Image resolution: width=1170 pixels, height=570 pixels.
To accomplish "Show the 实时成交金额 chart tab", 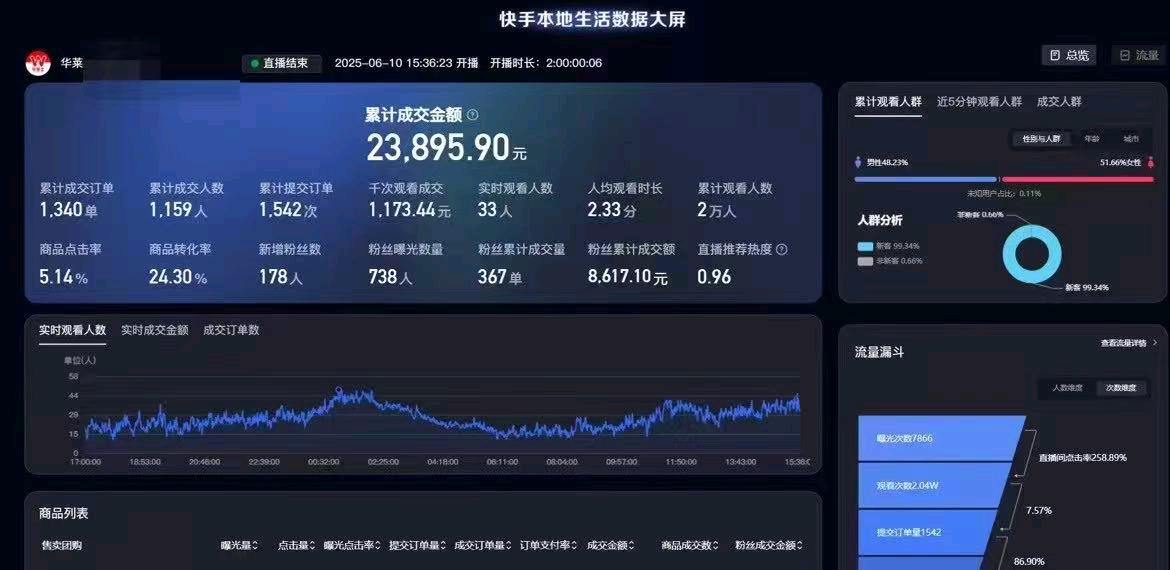I will [154, 330].
